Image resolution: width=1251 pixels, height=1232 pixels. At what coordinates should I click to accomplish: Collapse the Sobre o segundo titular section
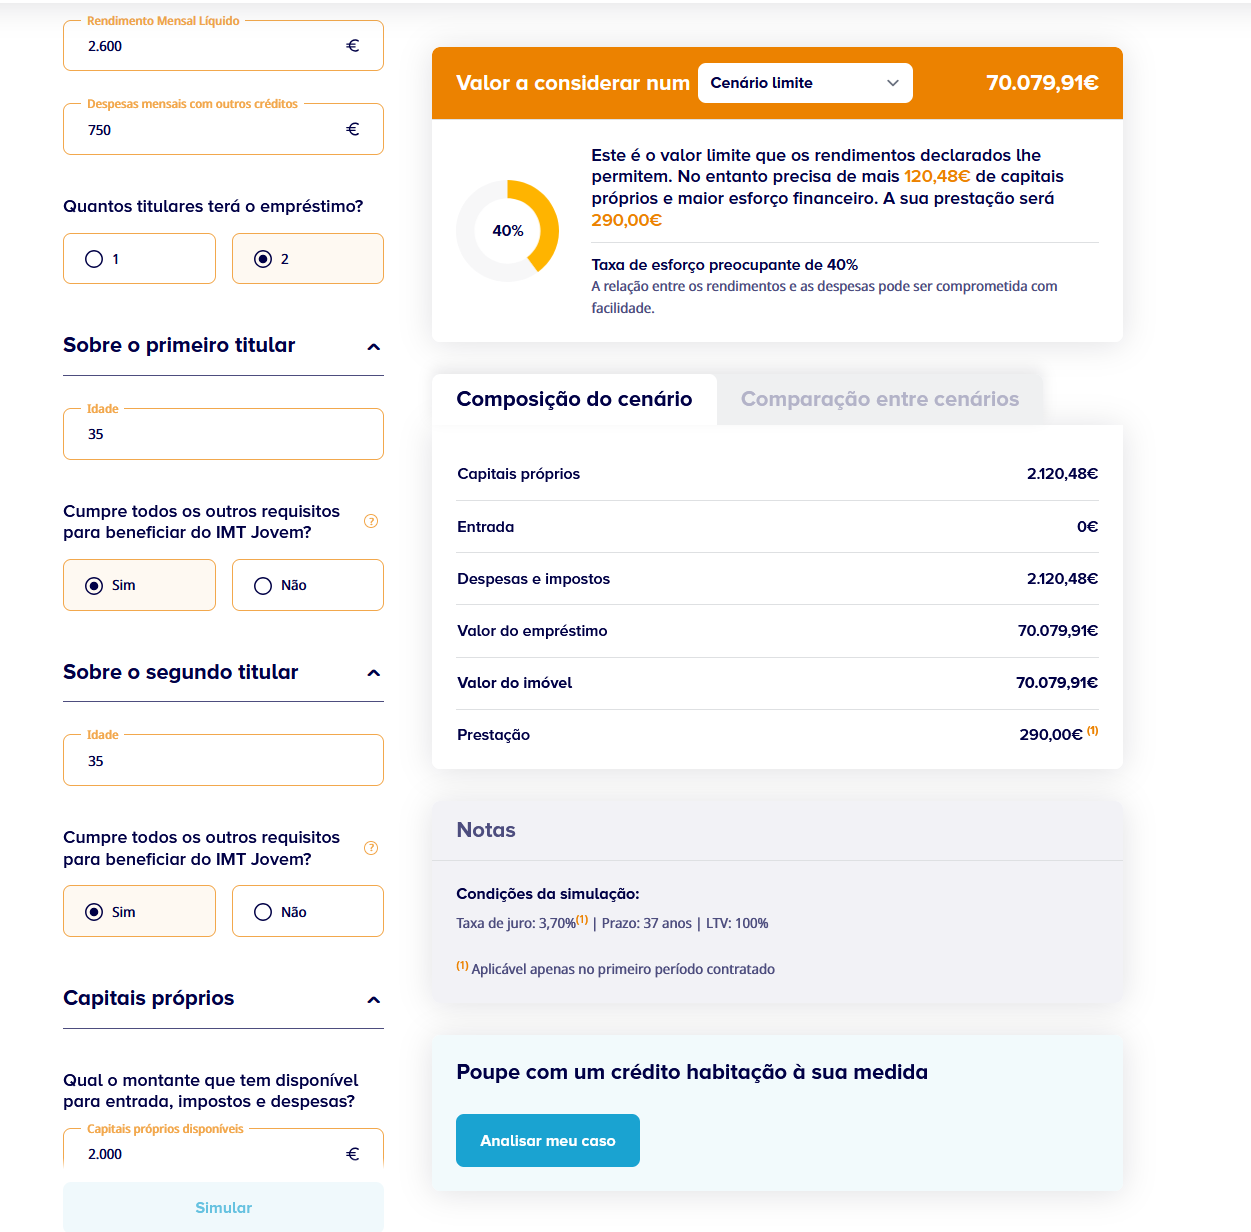pyautogui.click(x=374, y=673)
